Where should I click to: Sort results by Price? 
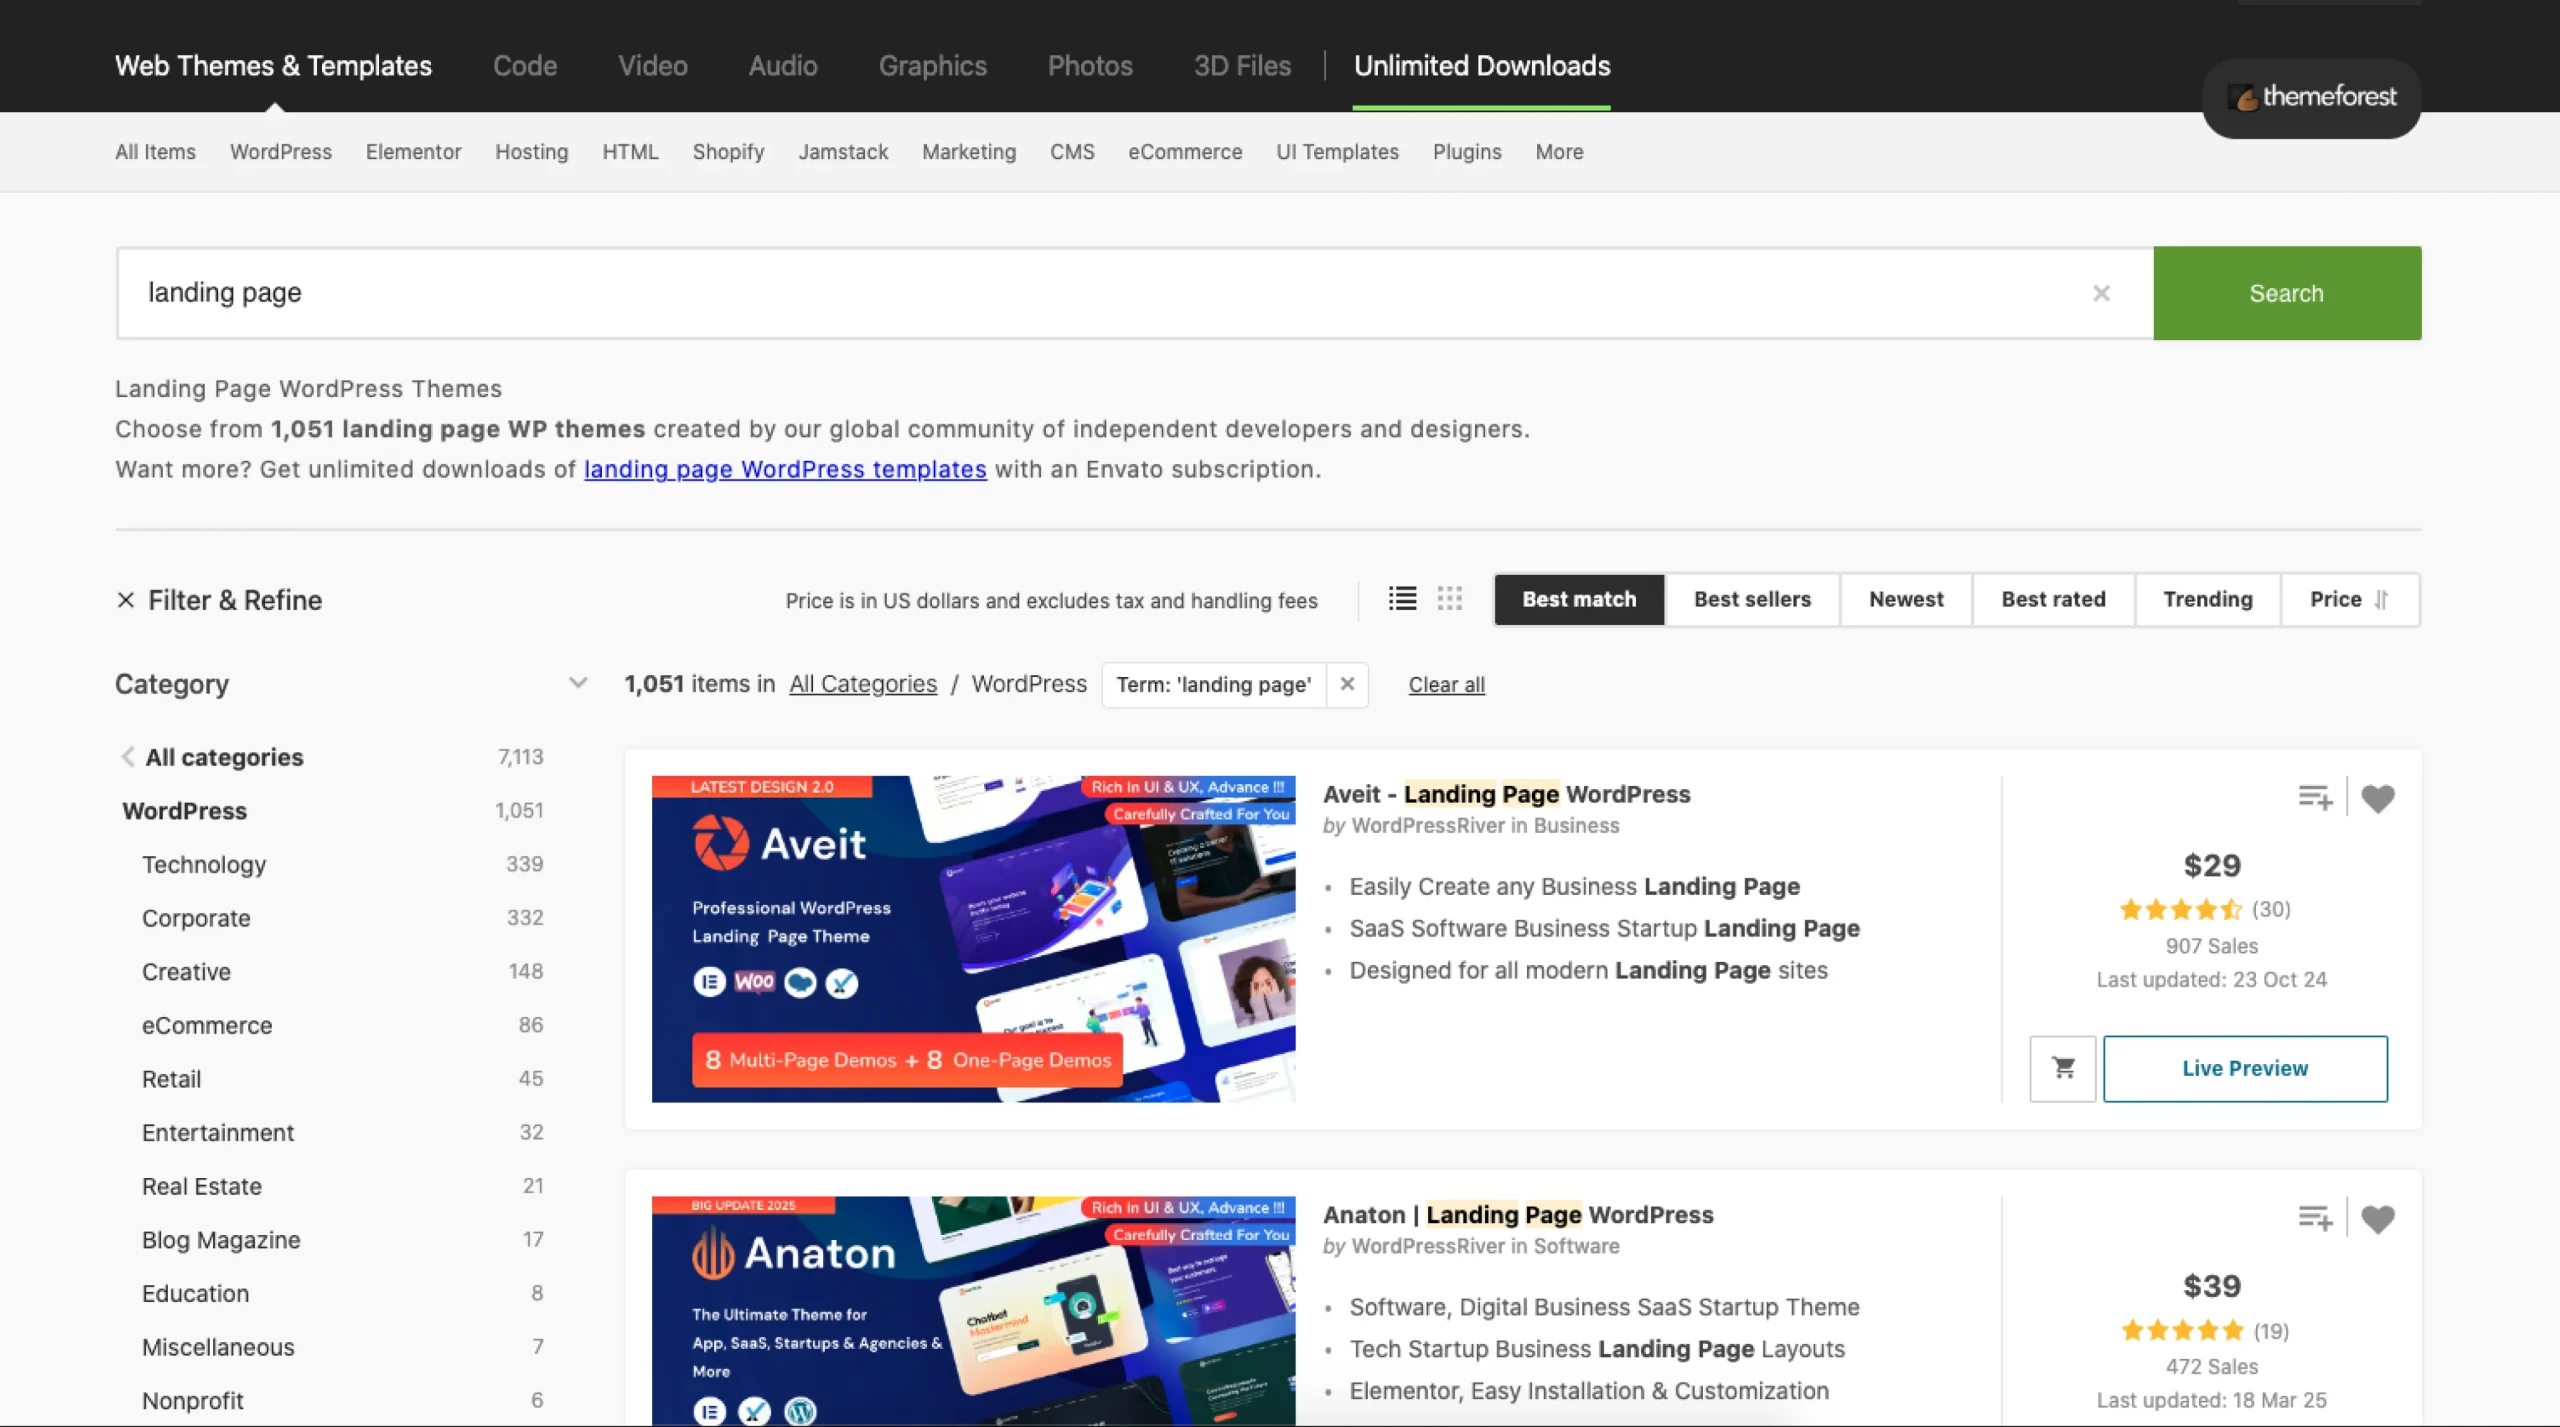tap(2349, 599)
